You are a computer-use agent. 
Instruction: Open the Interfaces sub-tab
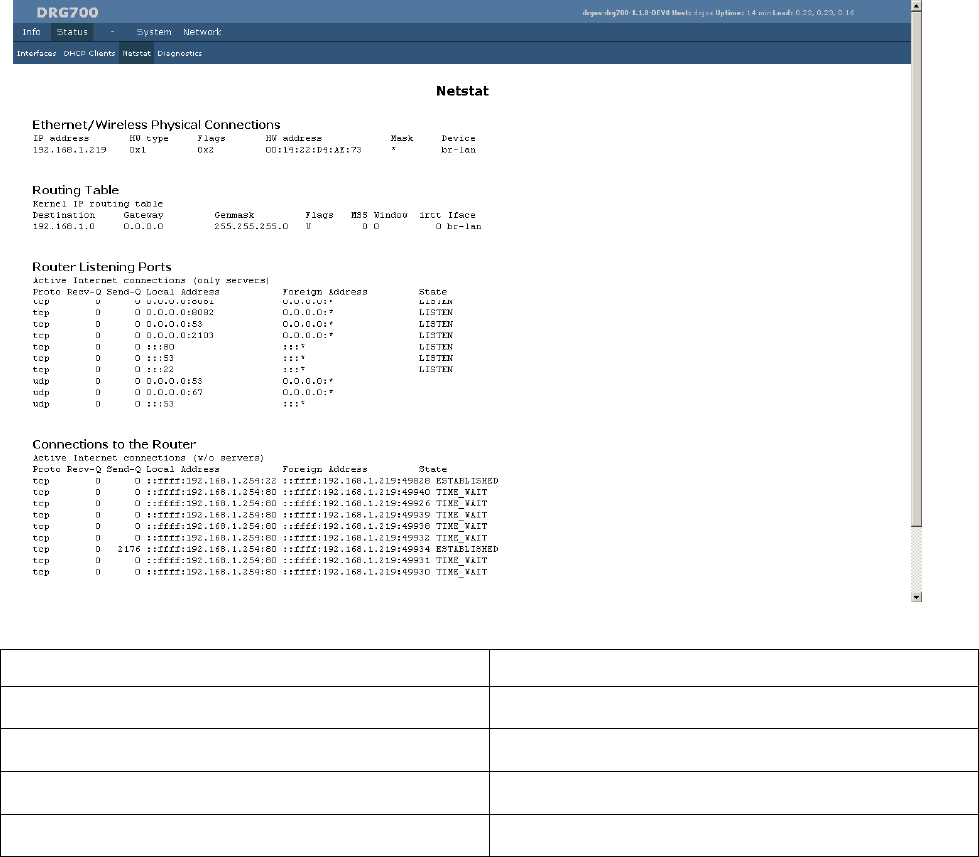[x=36, y=54]
